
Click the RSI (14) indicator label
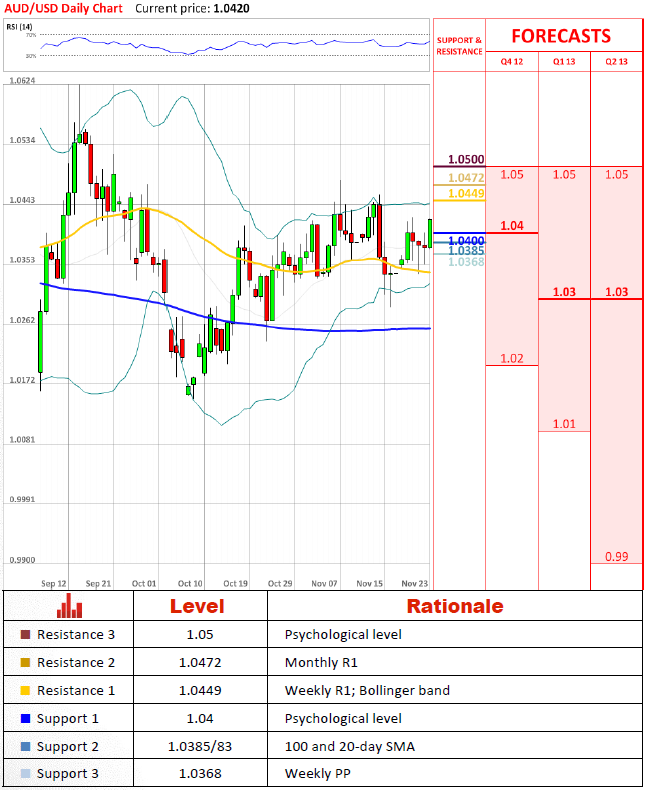coord(19,27)
